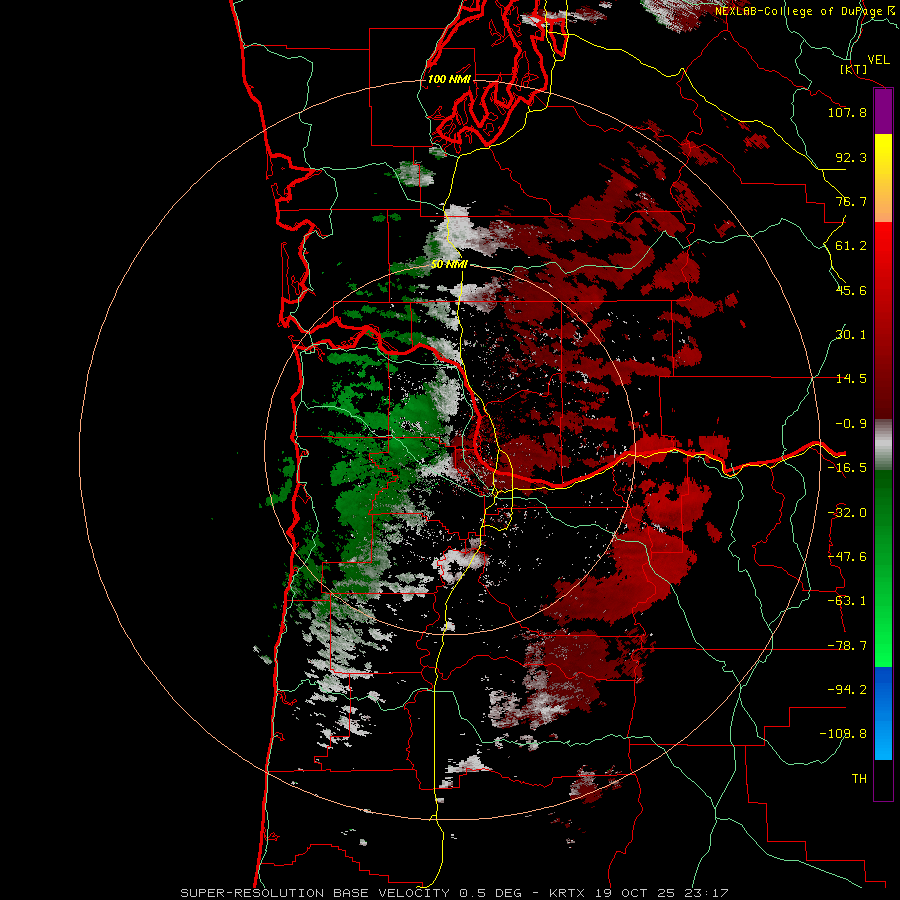Click the 61.2 velocity scale value
The image size is (900, 900).
tap(851, 246)
